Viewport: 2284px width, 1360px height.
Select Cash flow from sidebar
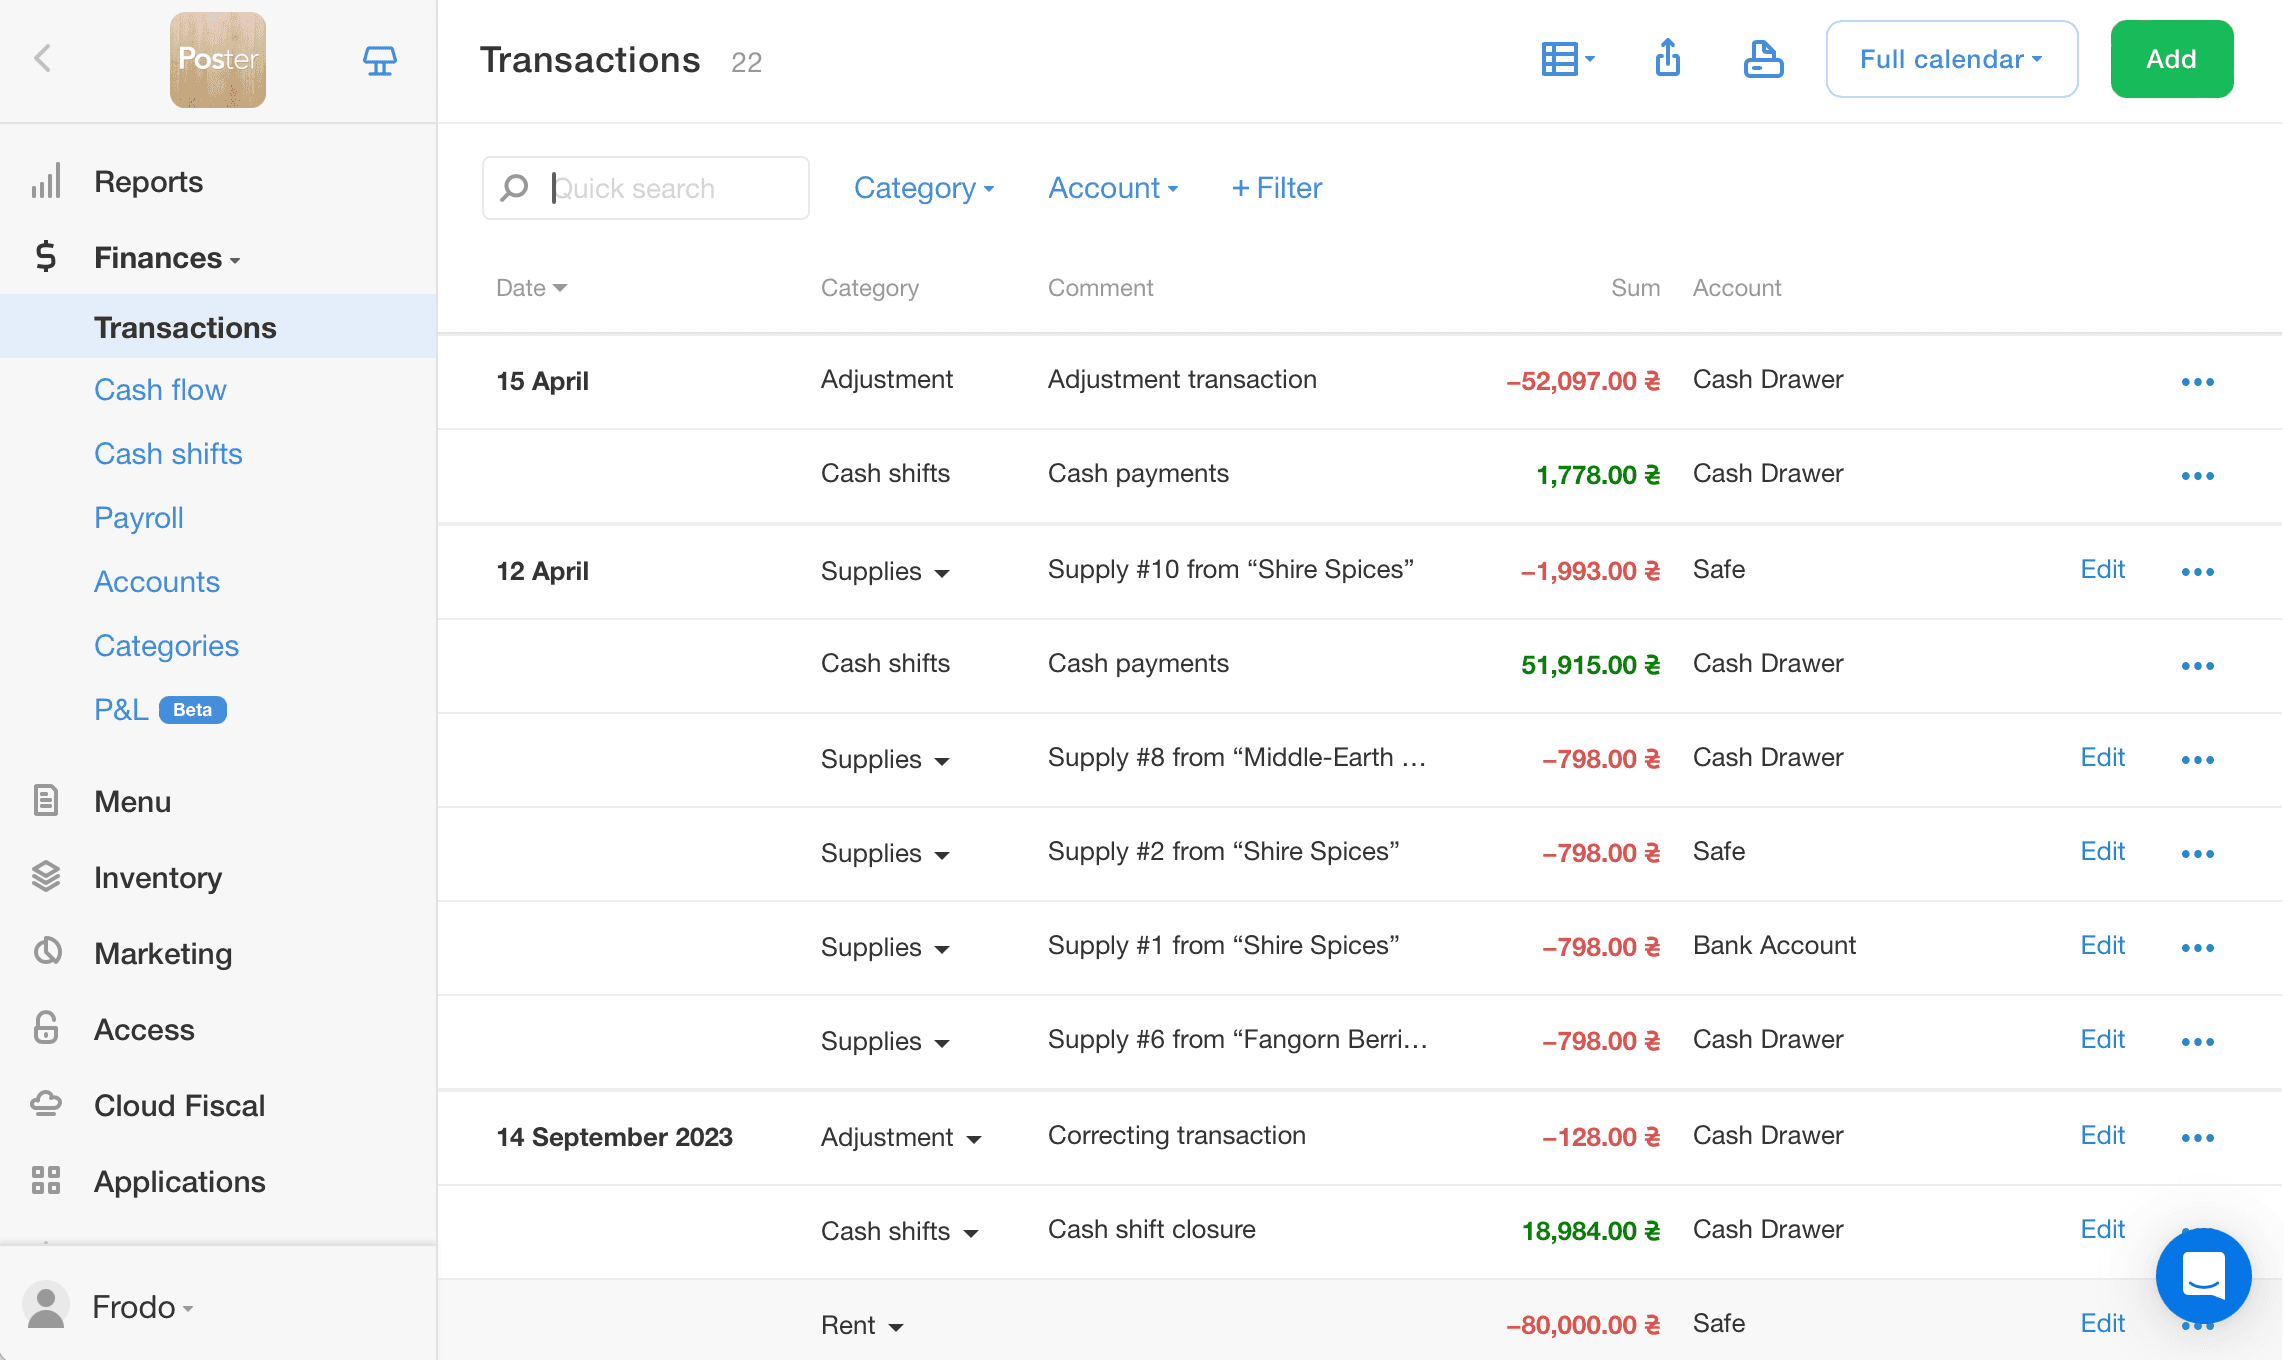162,389
